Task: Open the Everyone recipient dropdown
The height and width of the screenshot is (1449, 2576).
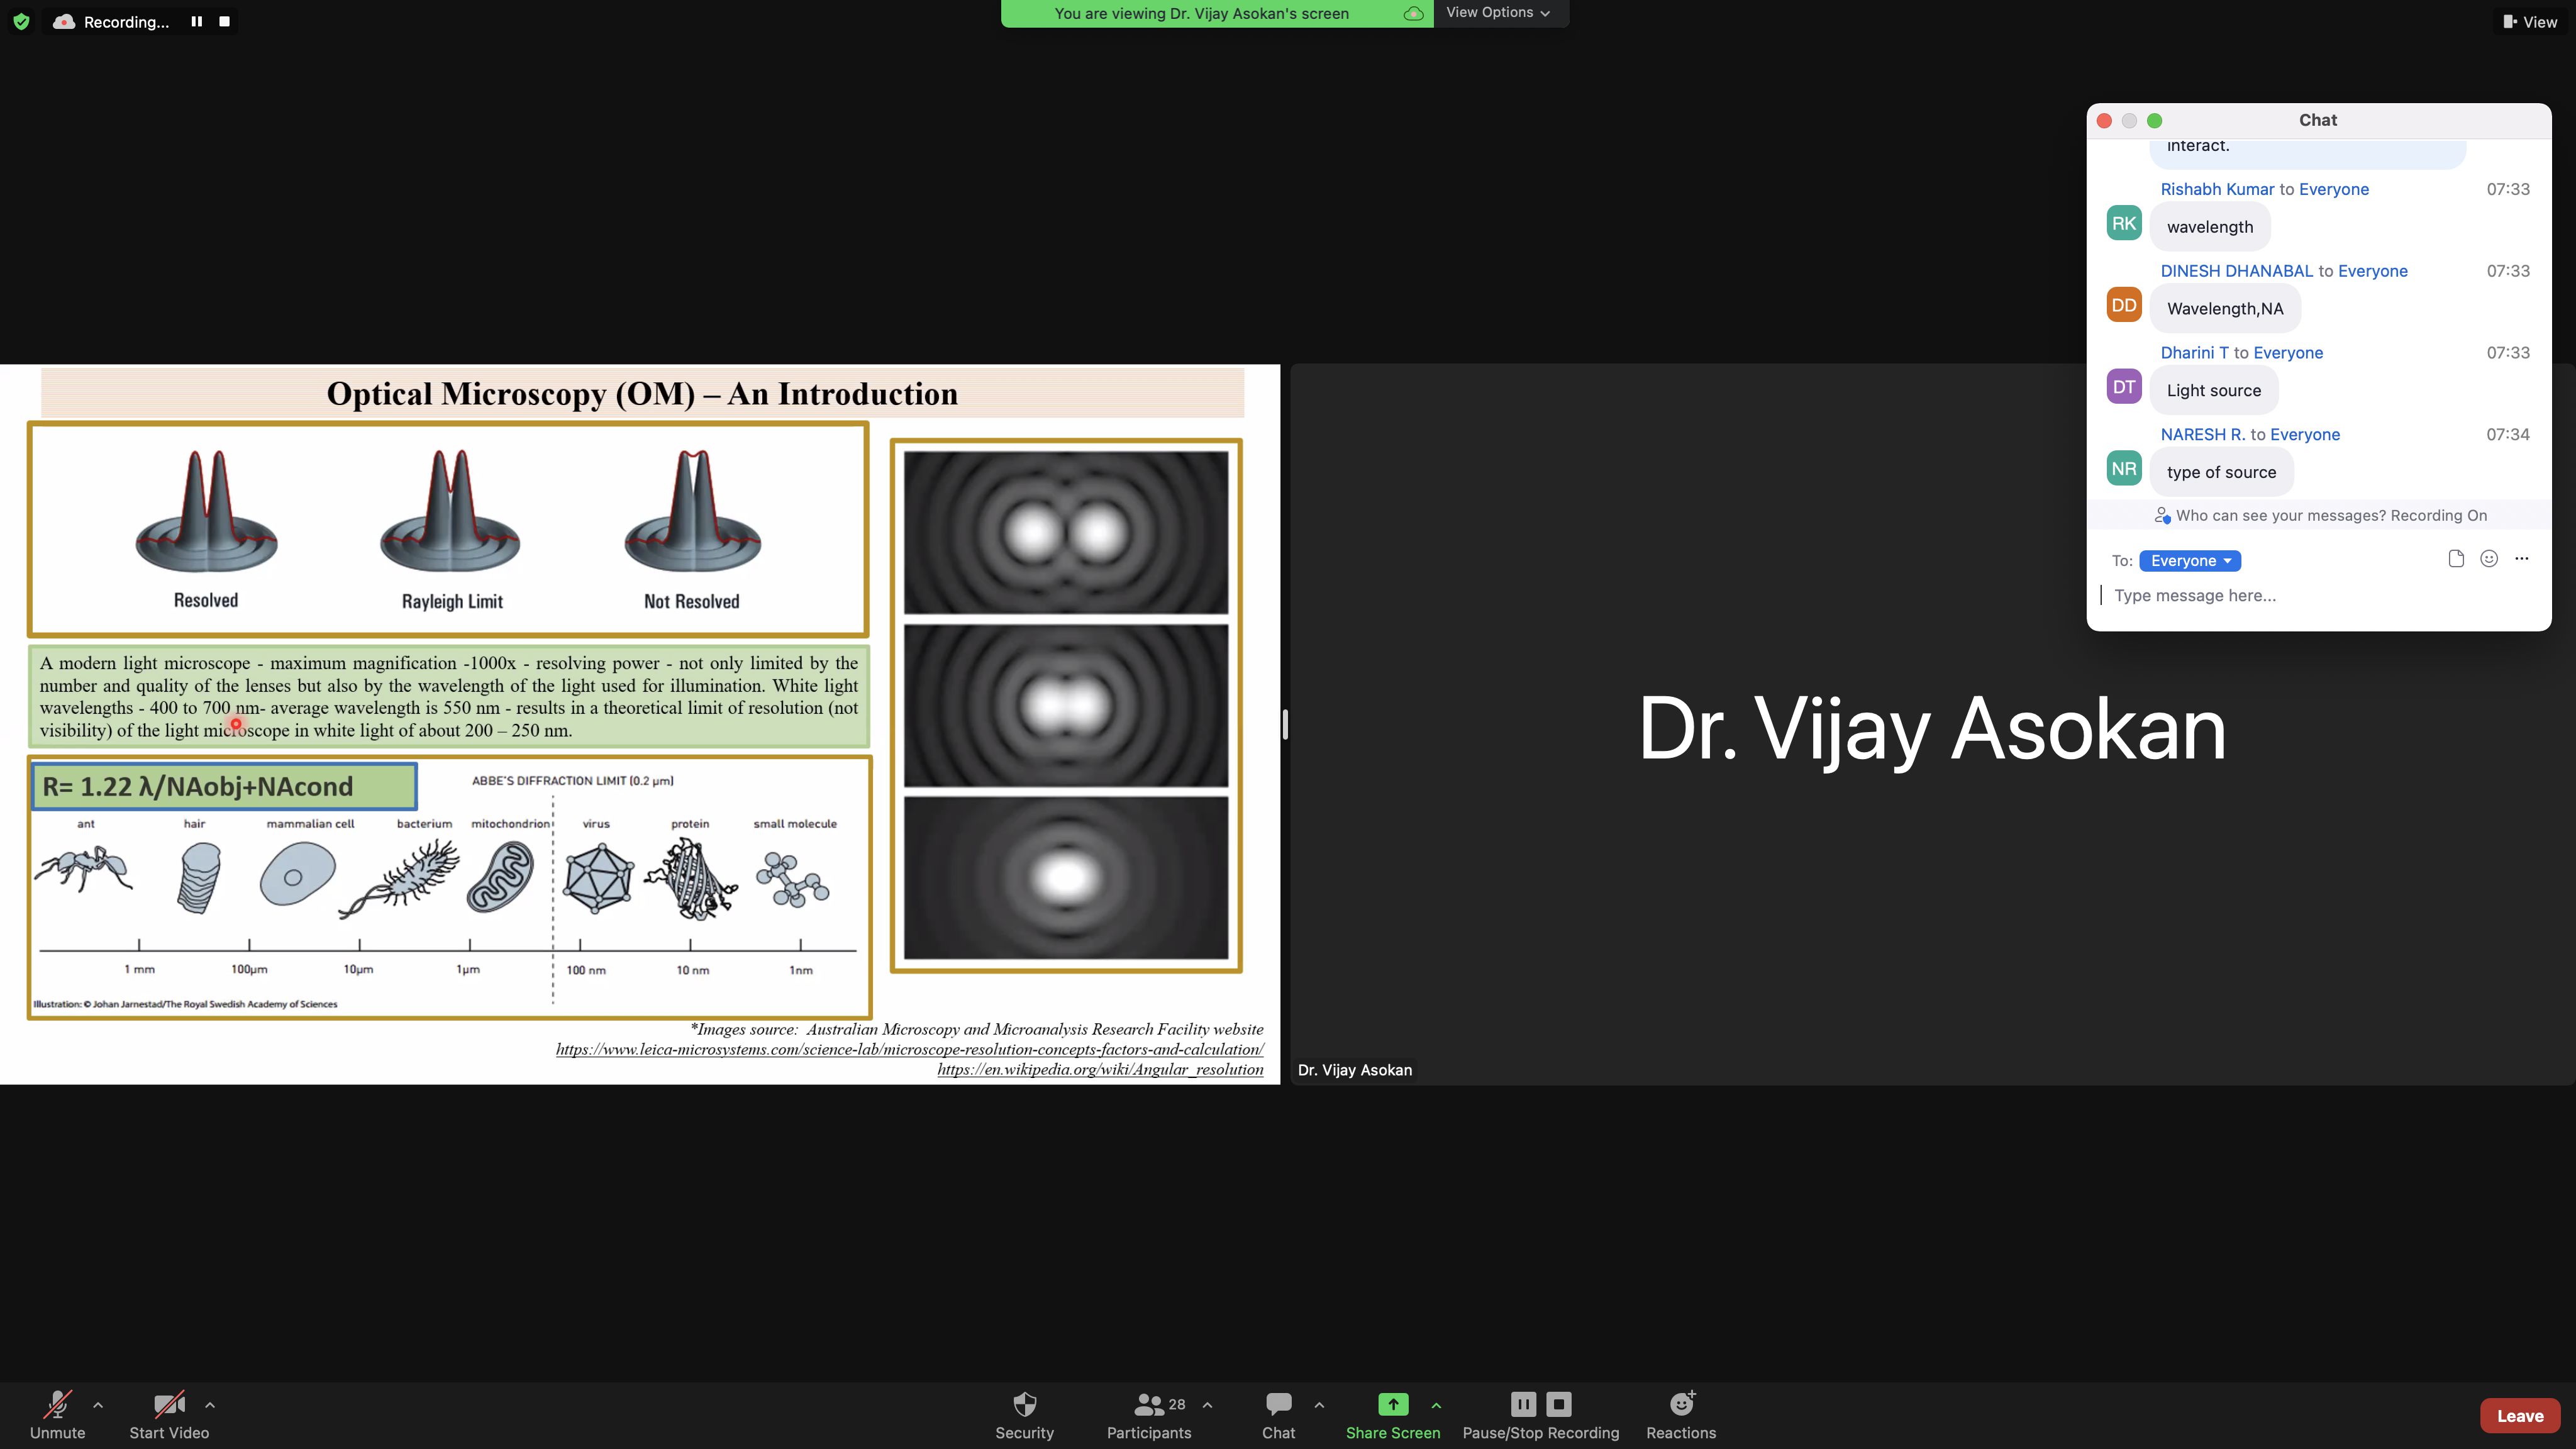Action: 2190,561
